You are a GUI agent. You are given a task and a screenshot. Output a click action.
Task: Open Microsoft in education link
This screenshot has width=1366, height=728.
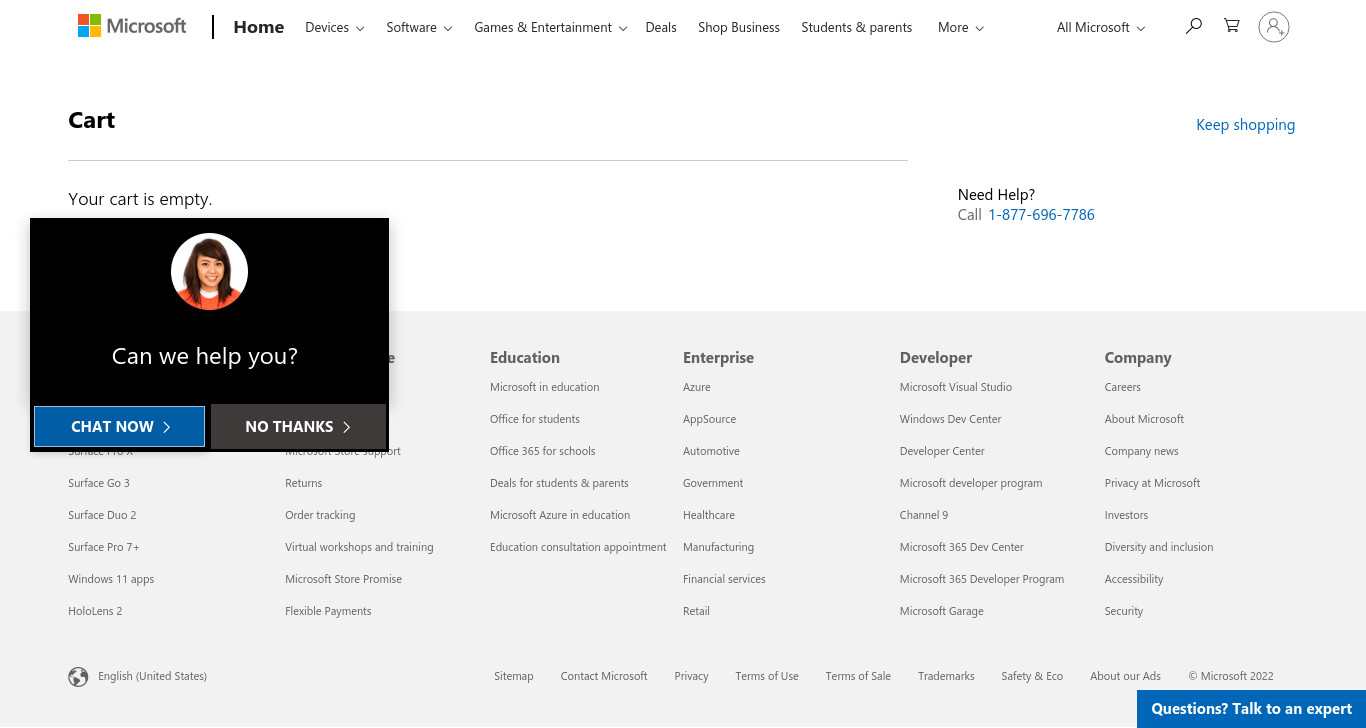click(545, 387)
